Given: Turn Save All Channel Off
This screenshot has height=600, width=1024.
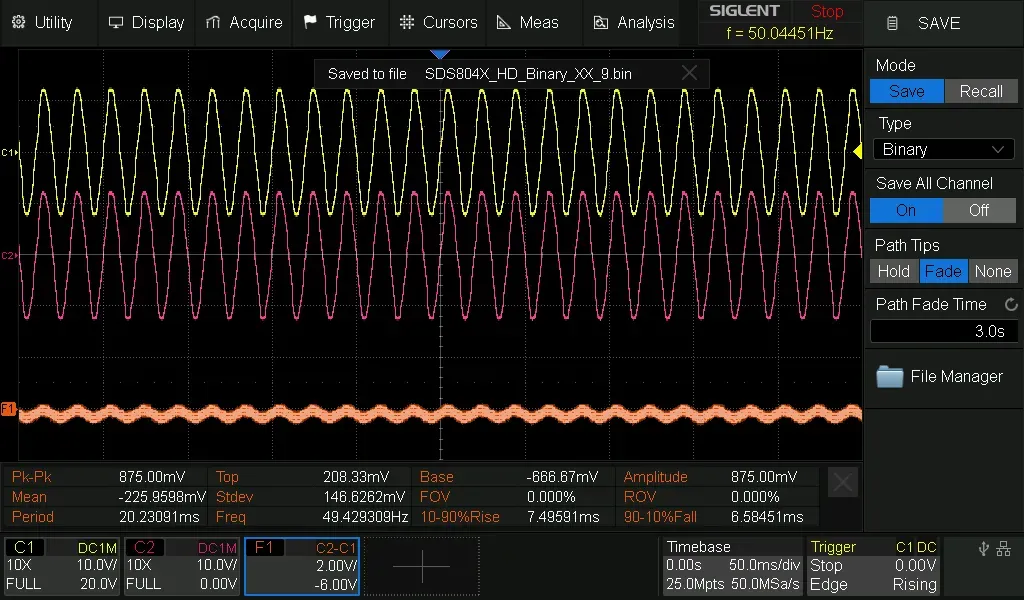Looking at the screenshot, I should pyautogui.click(x=979, y=210).
